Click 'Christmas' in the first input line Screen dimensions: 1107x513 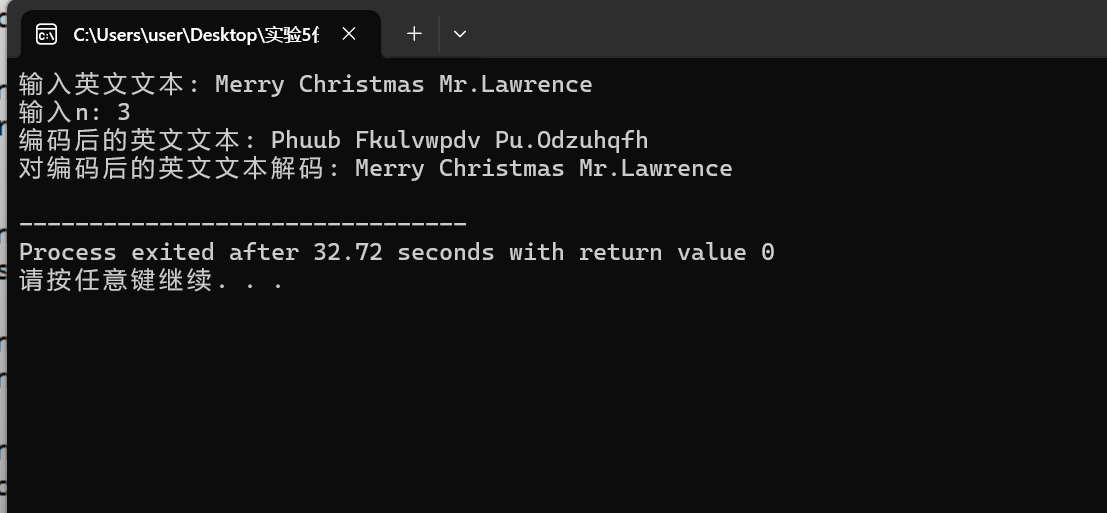(x=361, y=84)
